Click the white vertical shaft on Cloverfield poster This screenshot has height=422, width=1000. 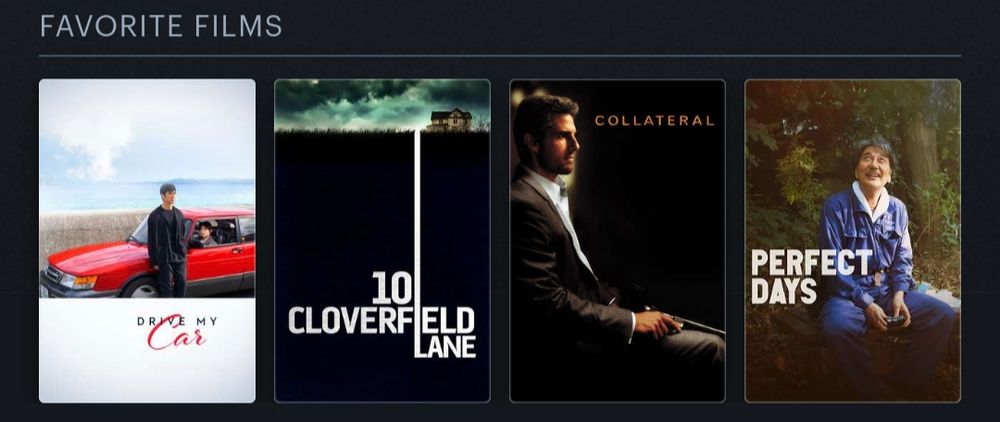click(x=418, y=242)
